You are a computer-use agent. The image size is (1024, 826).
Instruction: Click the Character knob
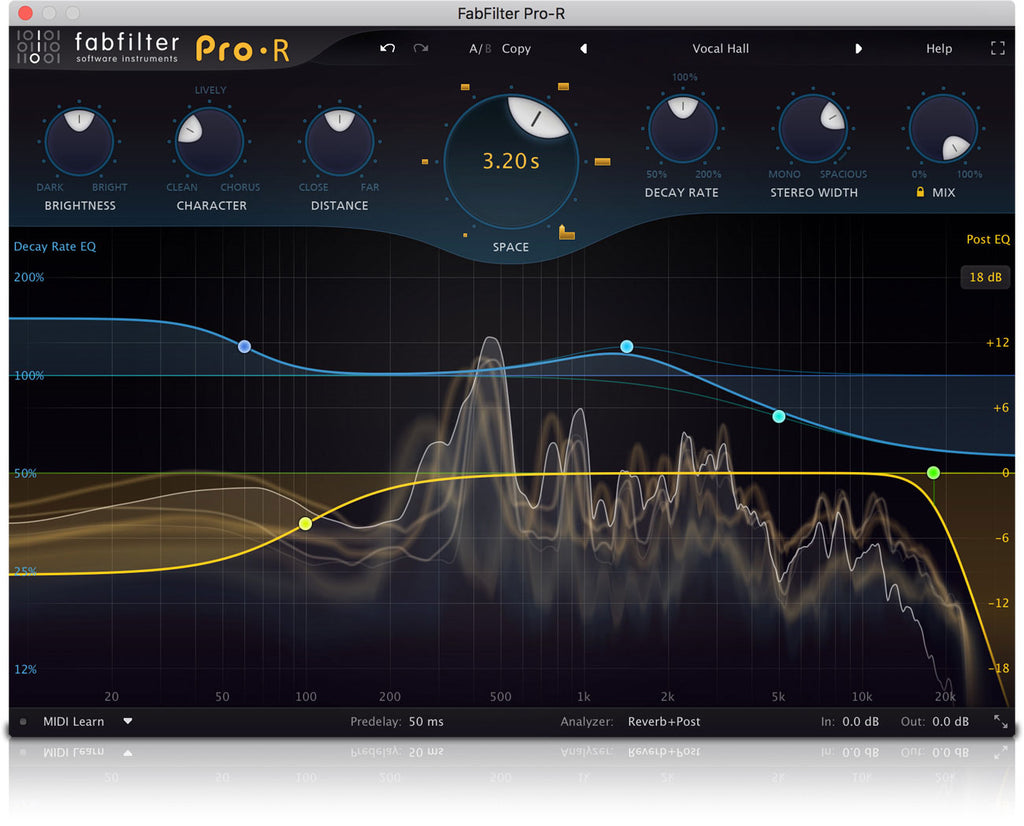click(210, 142)
